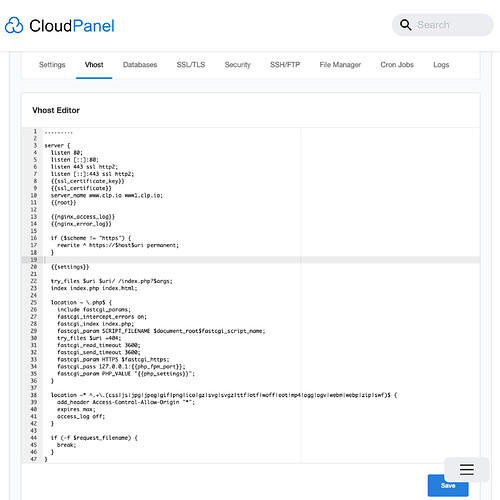
Task: Click line number 19 in the gutter
Action: [34, 260]
